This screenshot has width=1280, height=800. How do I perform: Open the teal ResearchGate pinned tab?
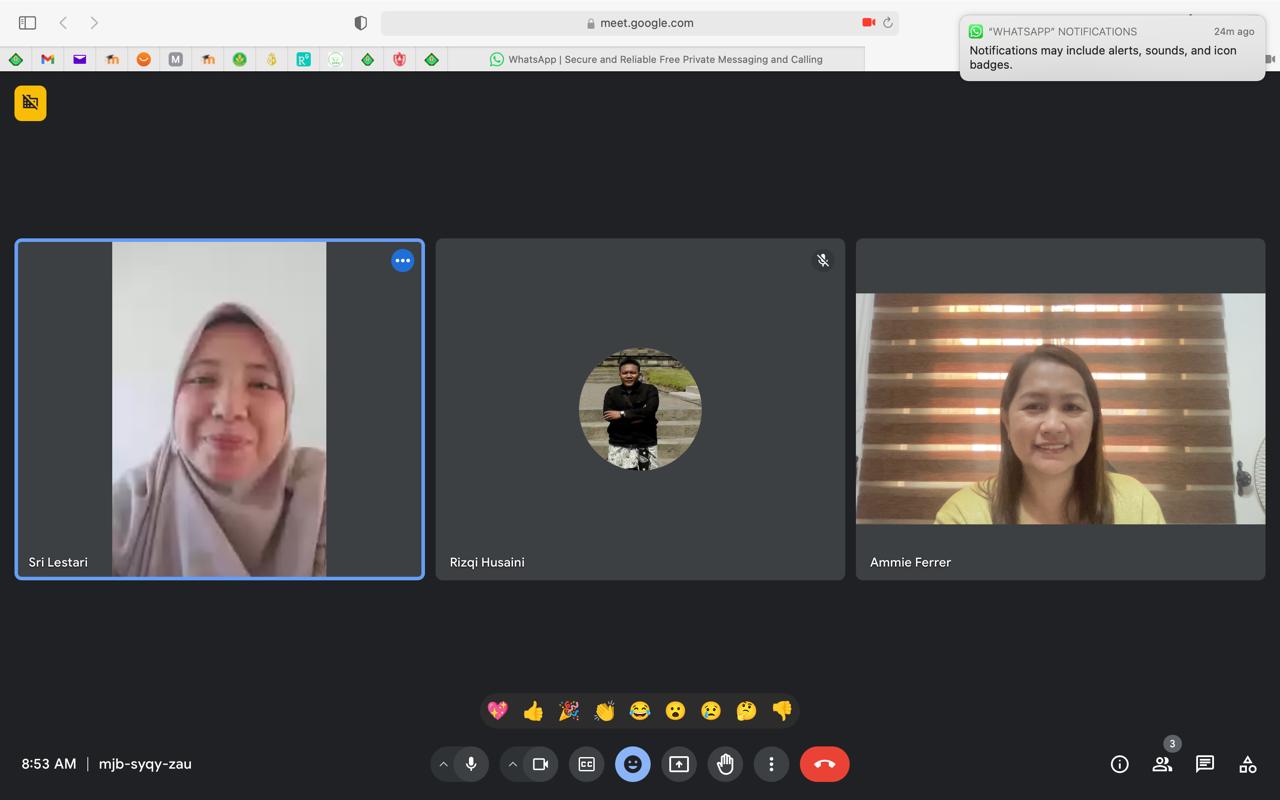coord(303,59)
